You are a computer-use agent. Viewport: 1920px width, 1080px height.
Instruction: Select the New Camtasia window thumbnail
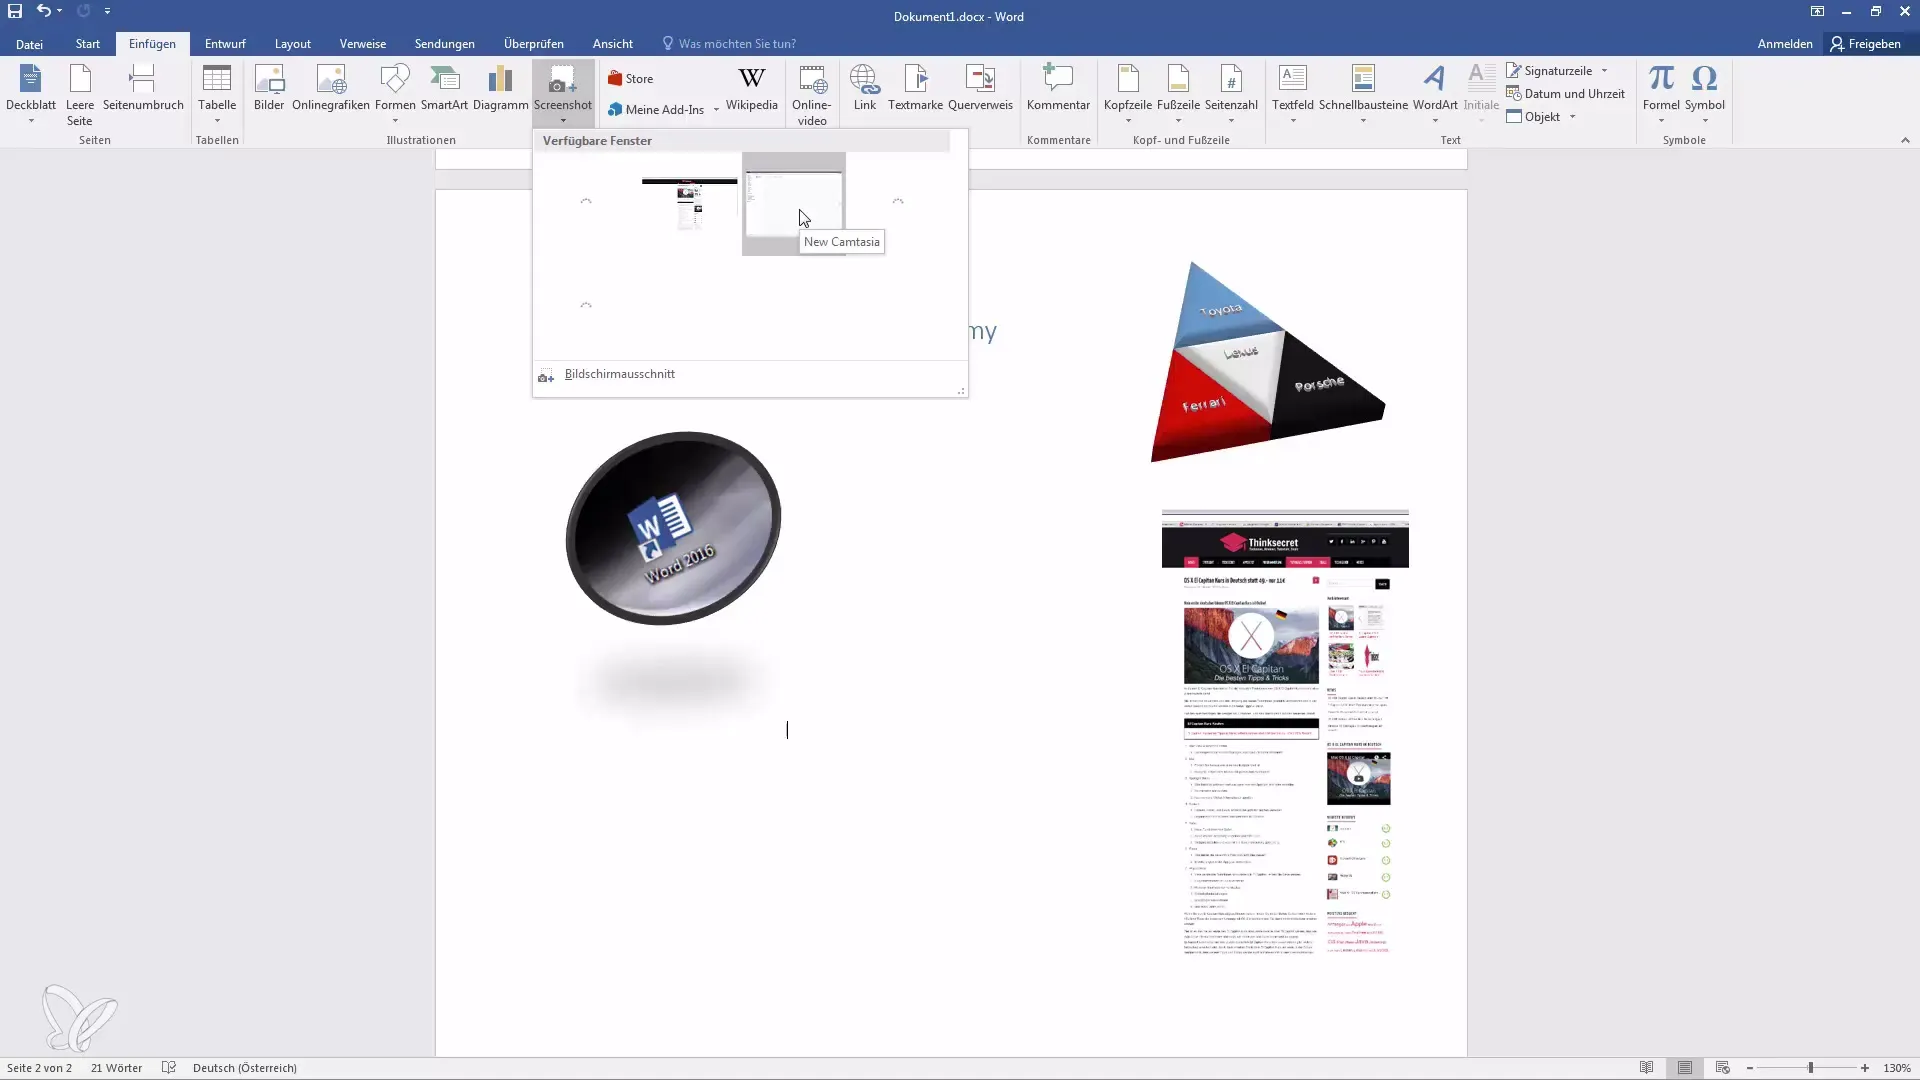point(794,204)
